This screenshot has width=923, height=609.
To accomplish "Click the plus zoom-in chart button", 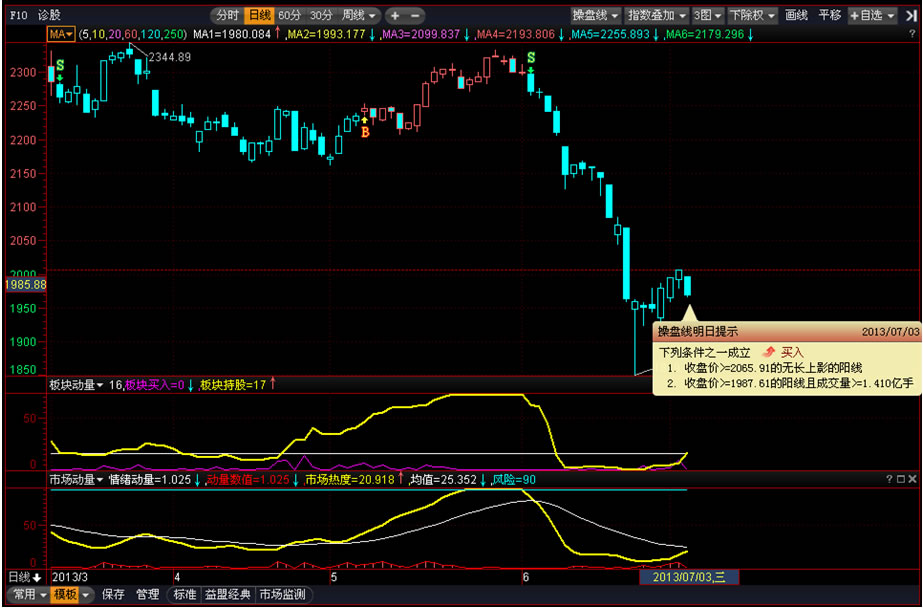I will click(395, 16).
